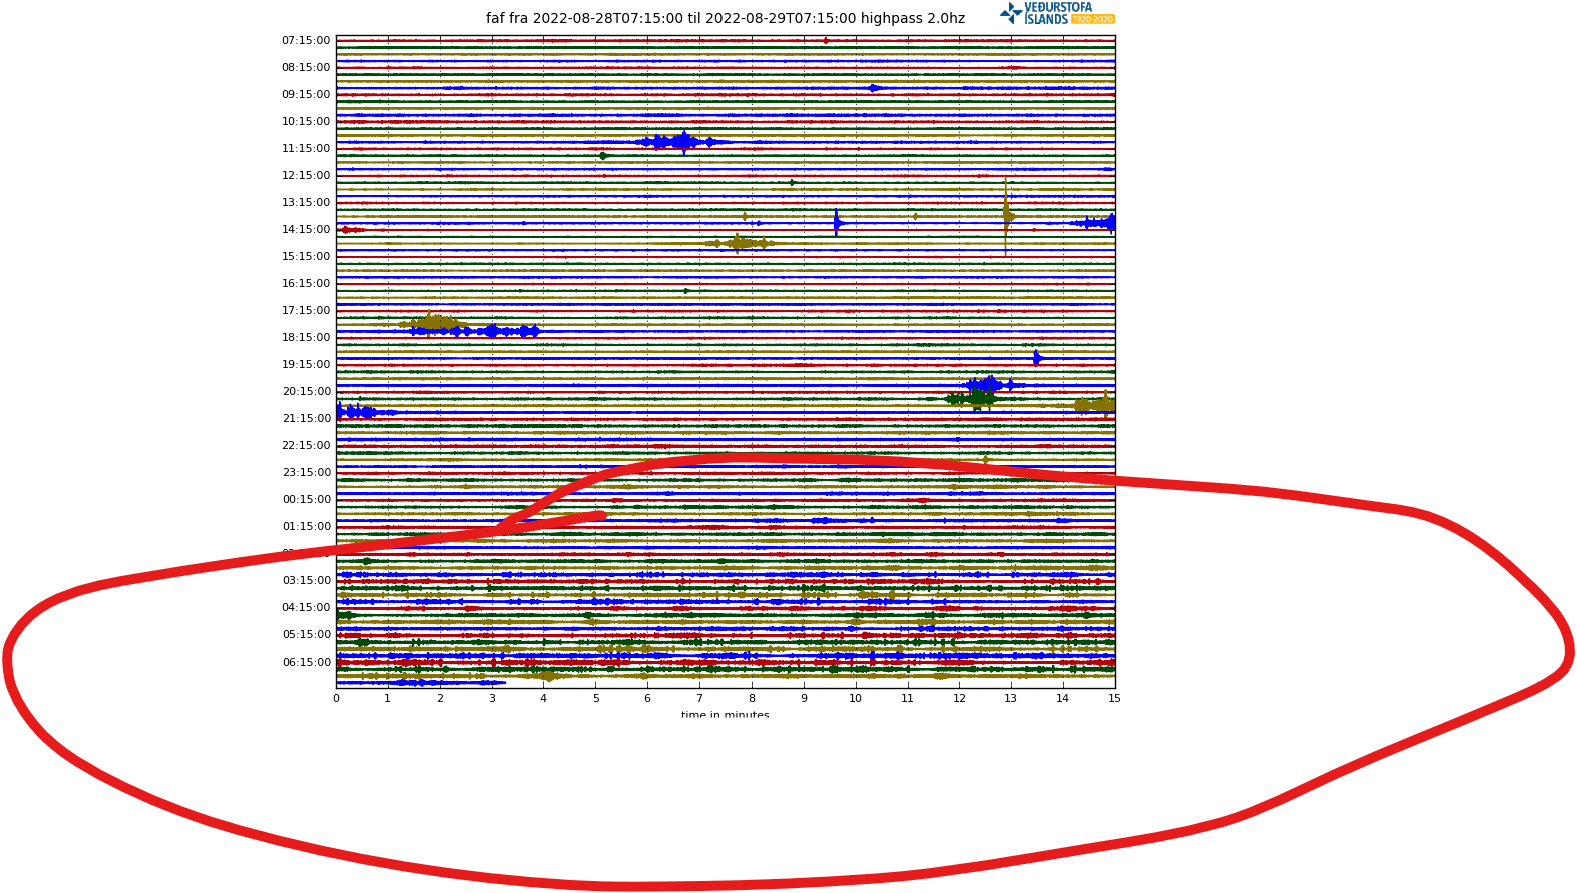Click the 04:15:00 time label

[x=306, y=608]
